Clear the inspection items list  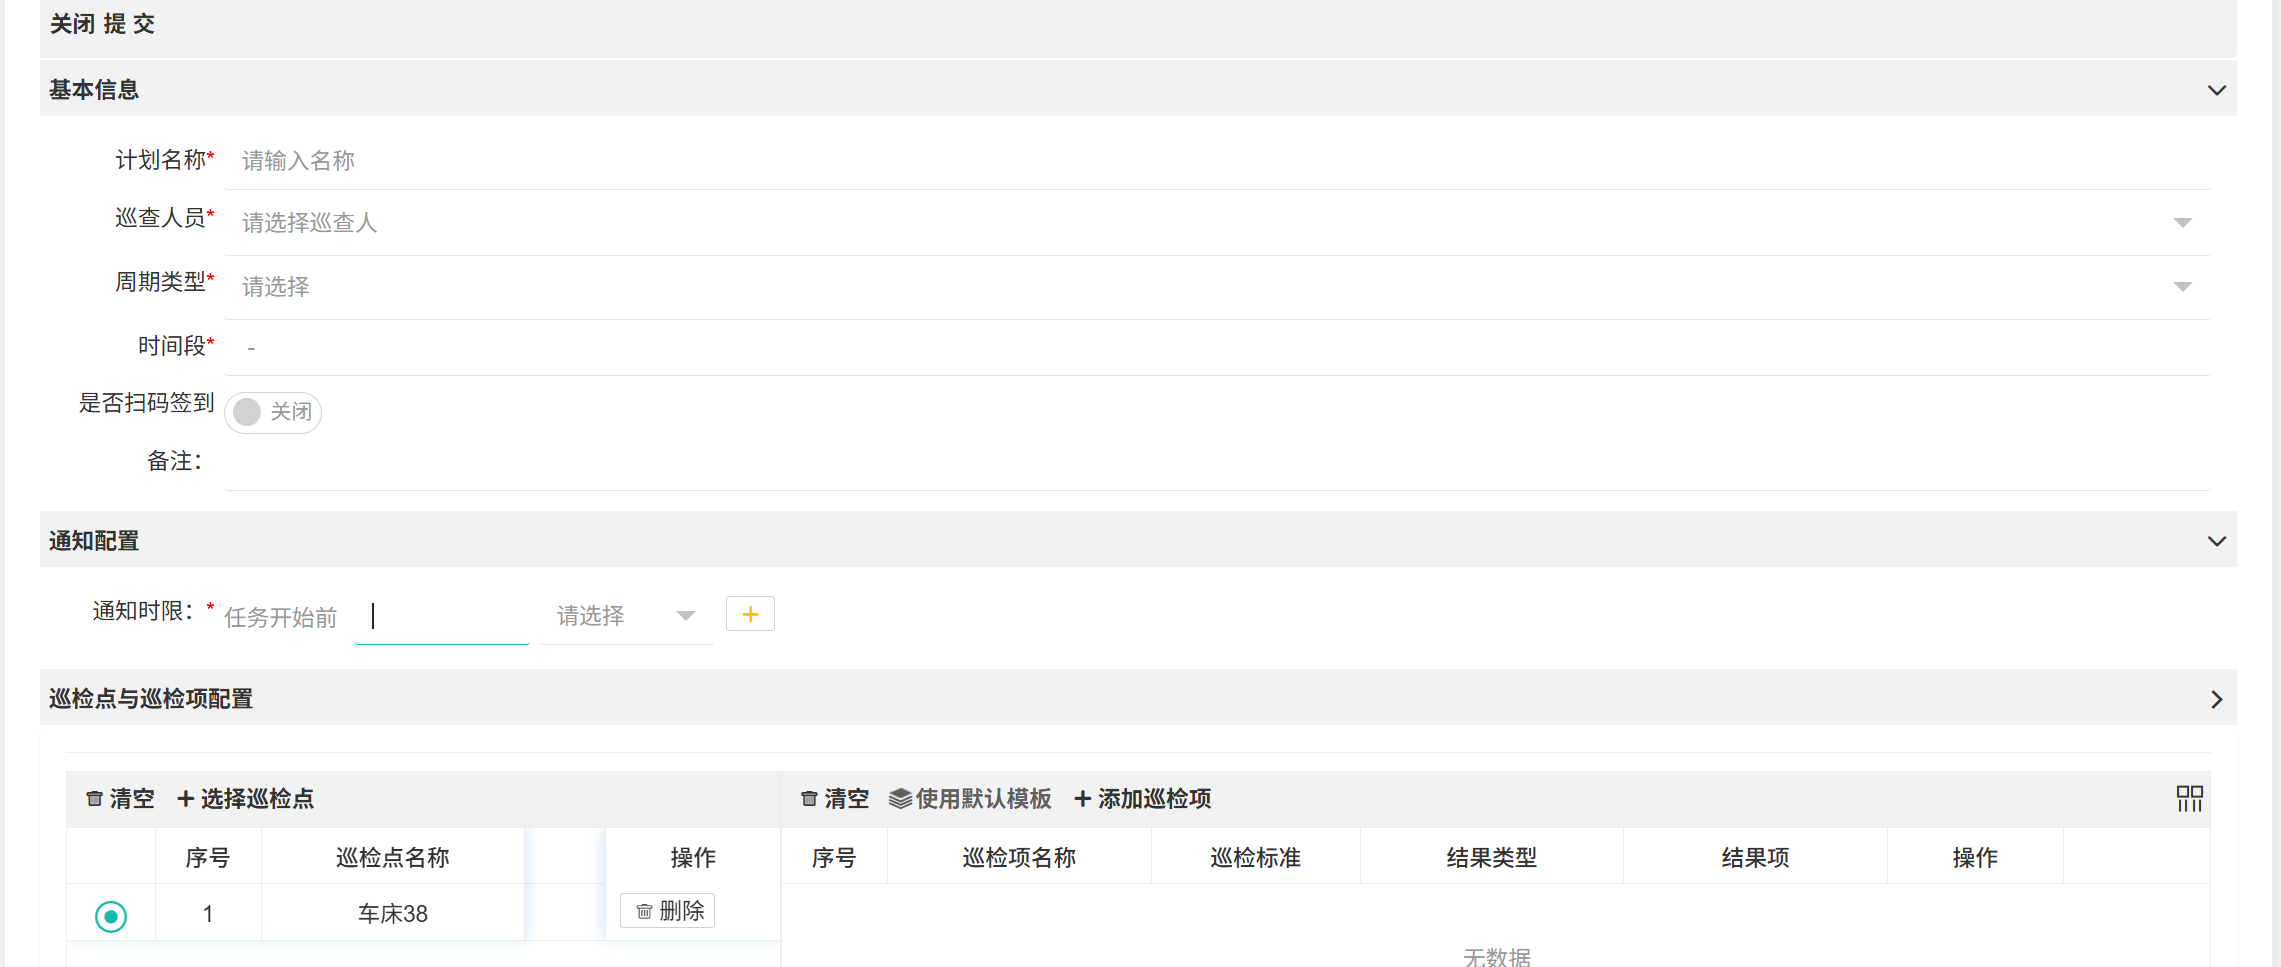tap(835, 799)
